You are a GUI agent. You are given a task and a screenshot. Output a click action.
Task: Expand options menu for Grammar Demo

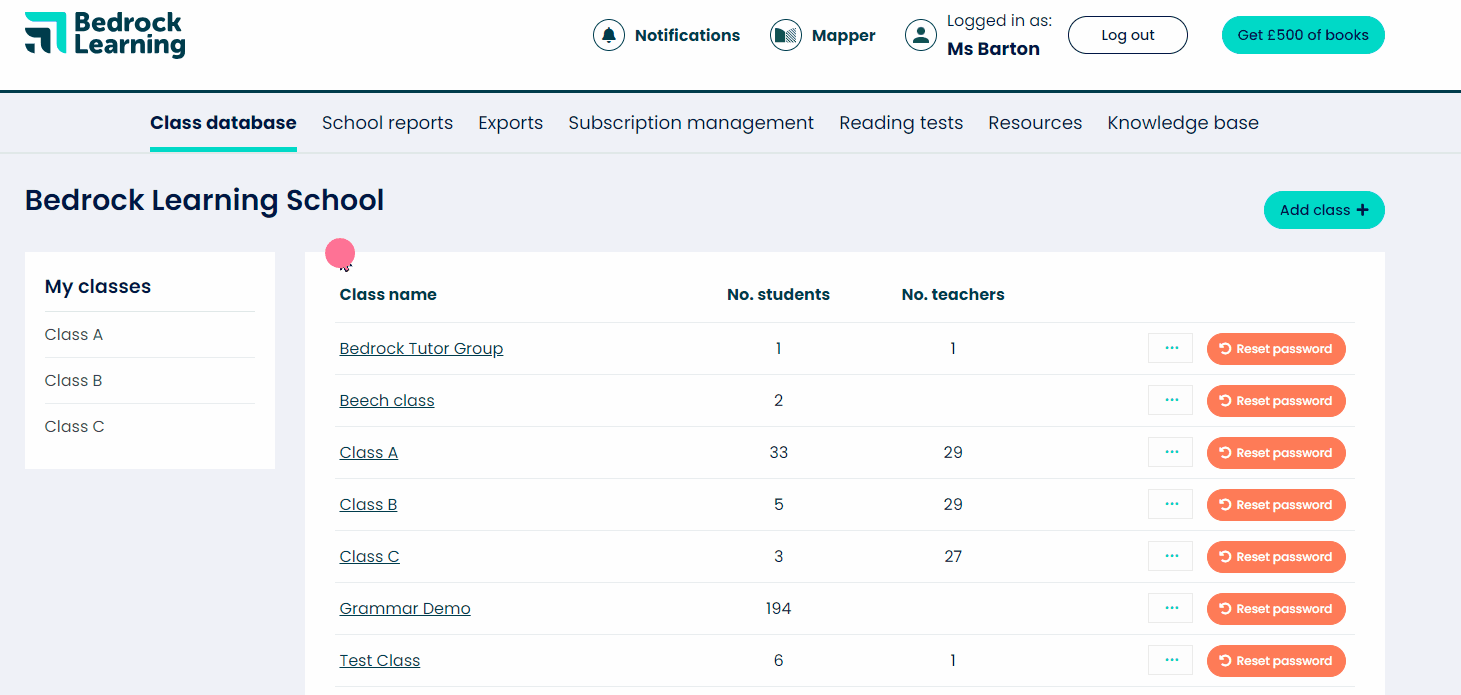pyautogui.click(x=1170, y=609)
